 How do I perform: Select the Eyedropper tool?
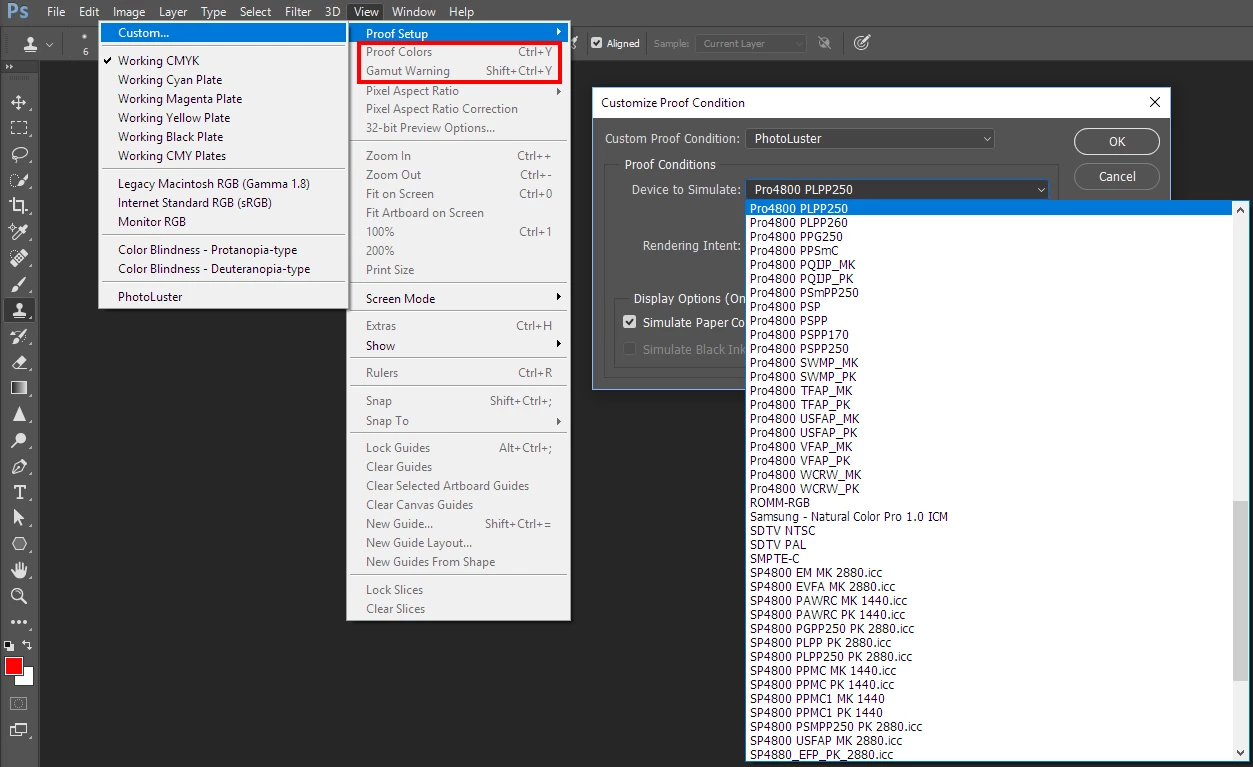[x=18, y=232]
